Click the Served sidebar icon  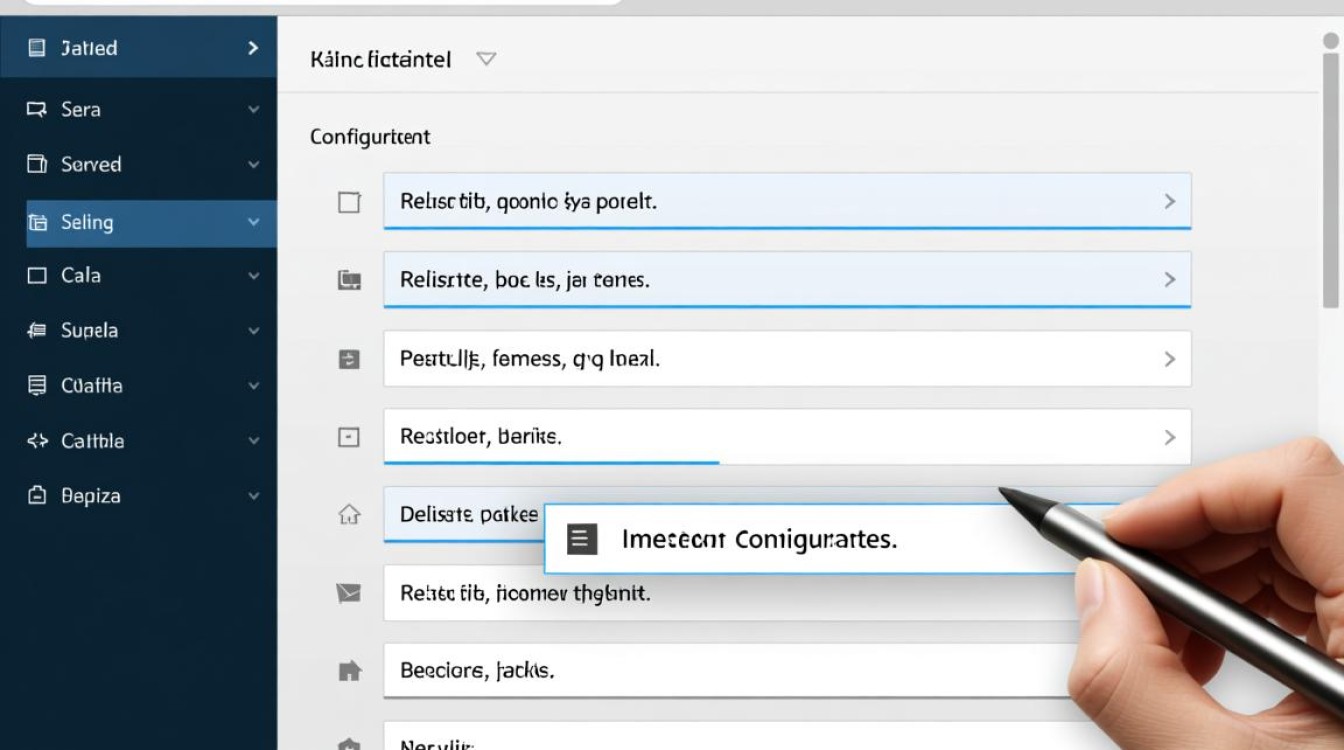[x=37, y=165]
